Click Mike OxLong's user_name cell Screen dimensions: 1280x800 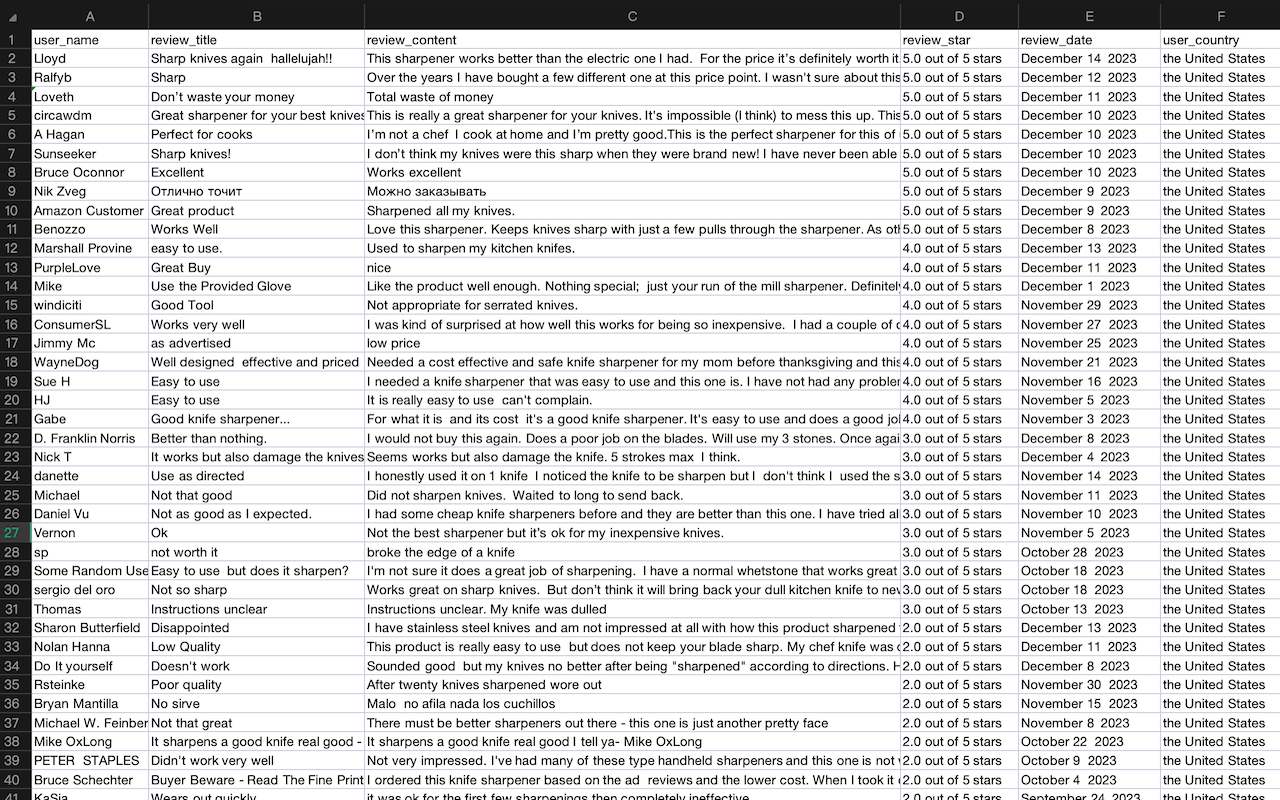pos(89,741)
